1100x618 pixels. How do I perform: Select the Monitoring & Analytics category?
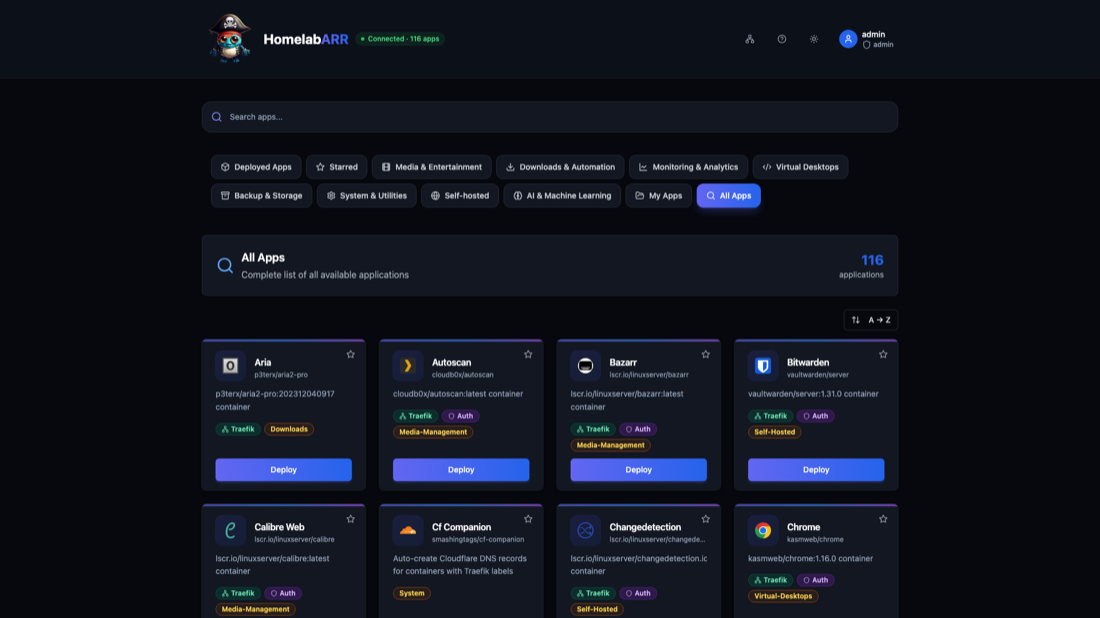(688, 167)
